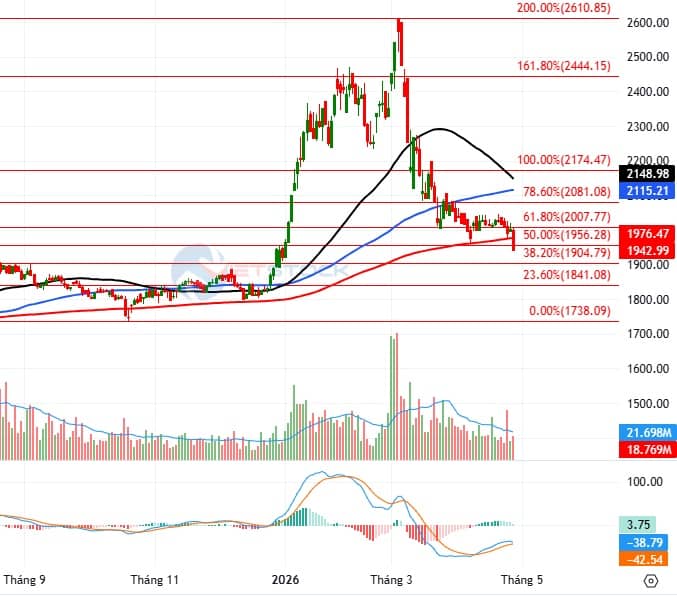Click the 2026 time axis label
677x596 pixels.
point(285,580)
